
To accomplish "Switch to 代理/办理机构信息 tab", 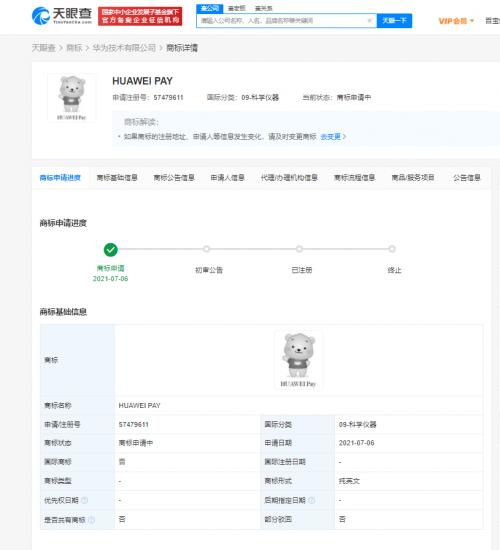I will 289,178.
